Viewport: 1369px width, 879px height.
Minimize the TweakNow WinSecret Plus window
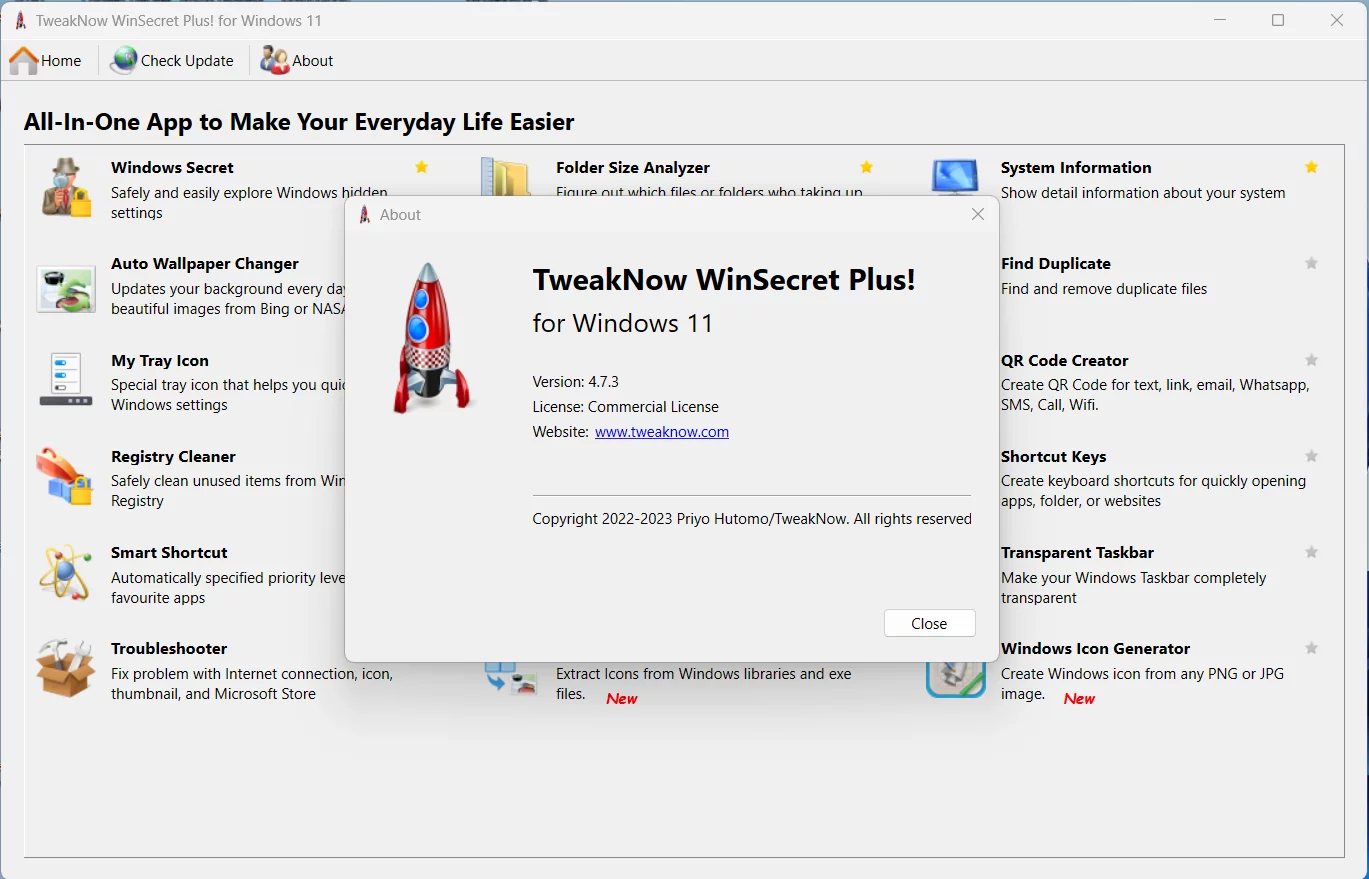click(1220, 20)
